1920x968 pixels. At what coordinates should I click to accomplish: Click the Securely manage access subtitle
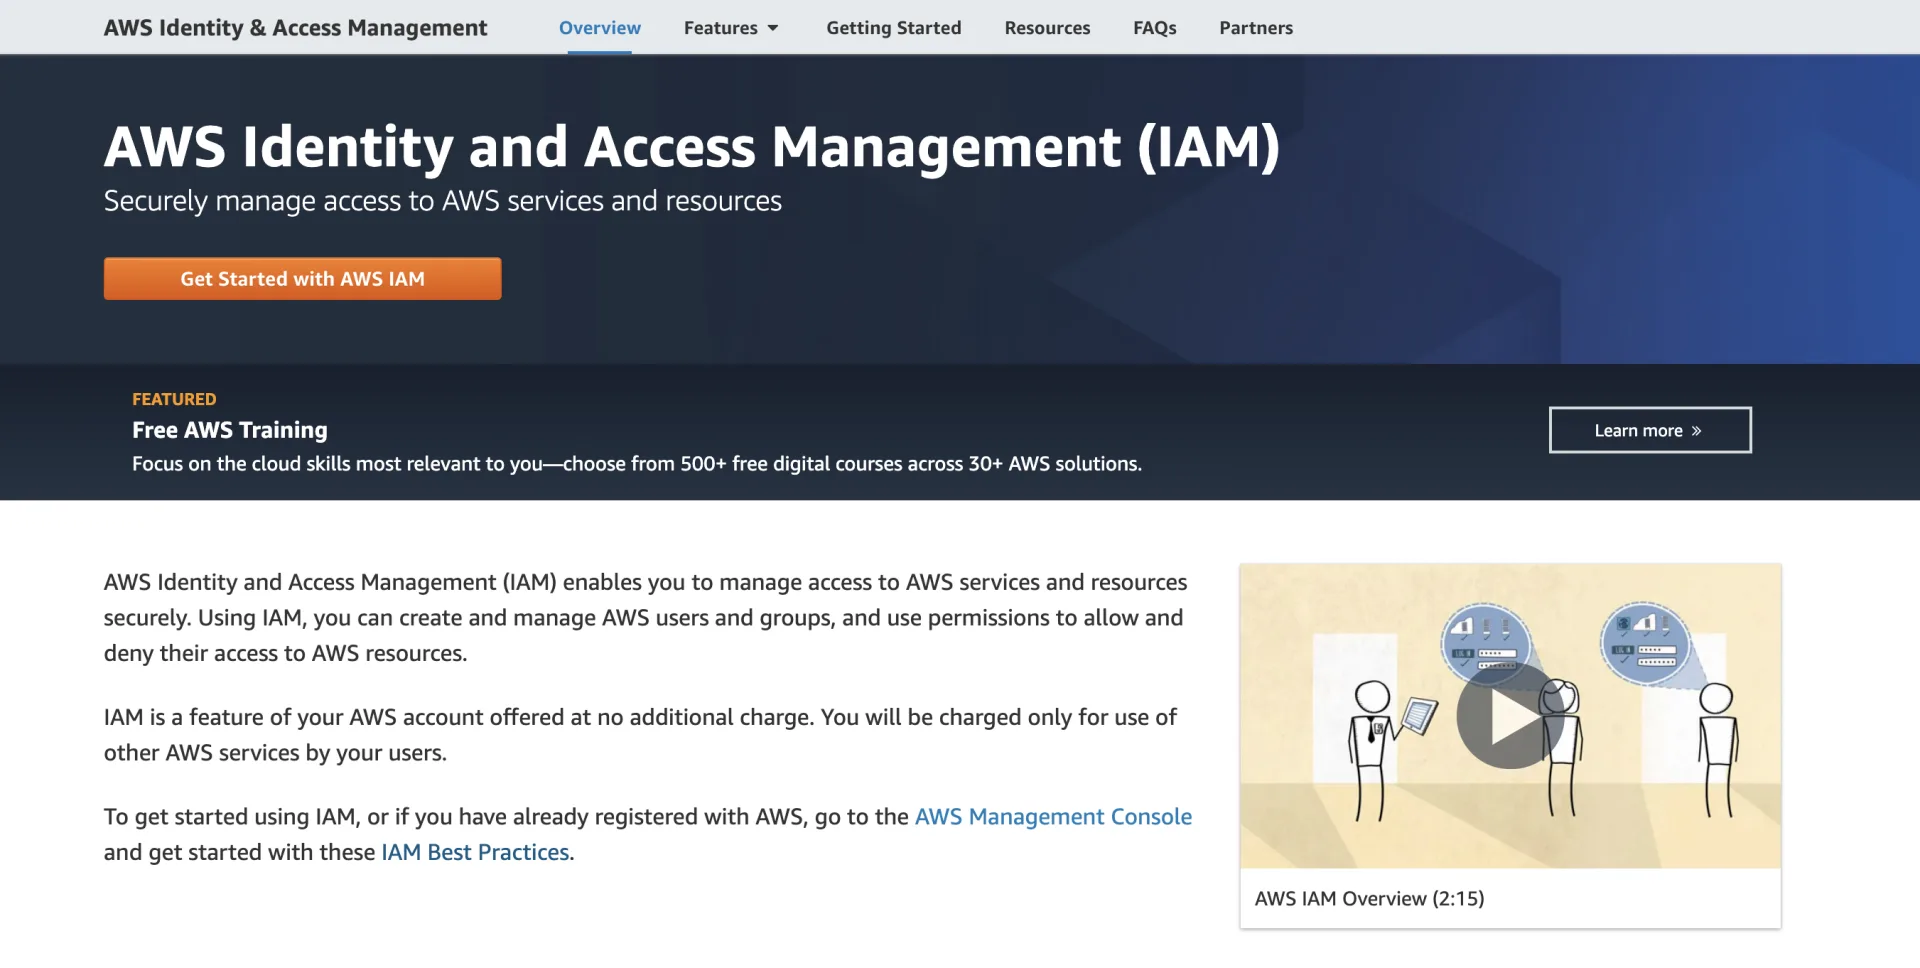[443, 201]
